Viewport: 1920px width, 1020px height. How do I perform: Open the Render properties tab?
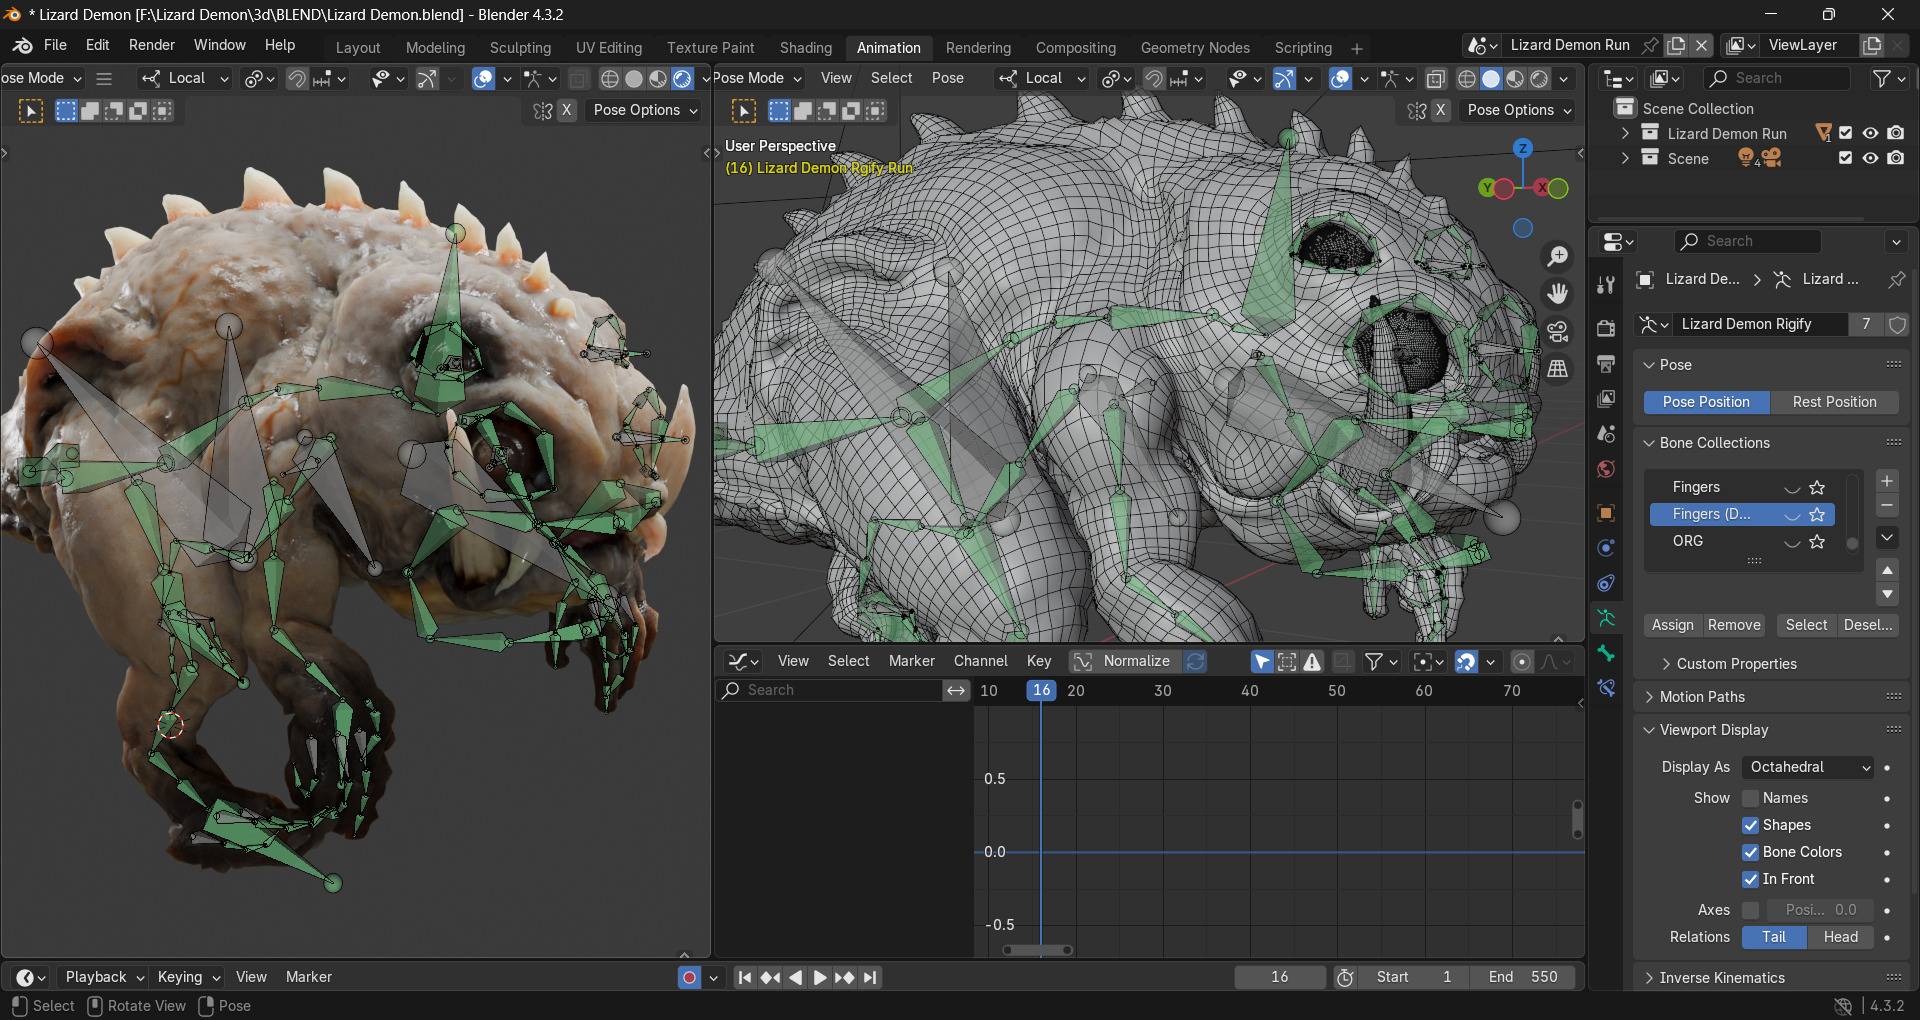click(x=1606, y=328)
